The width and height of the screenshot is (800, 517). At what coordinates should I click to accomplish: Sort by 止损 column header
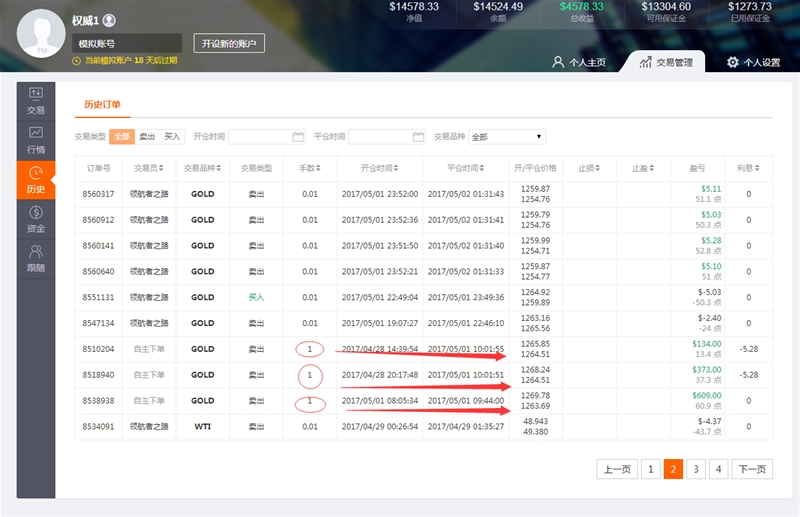589,168
